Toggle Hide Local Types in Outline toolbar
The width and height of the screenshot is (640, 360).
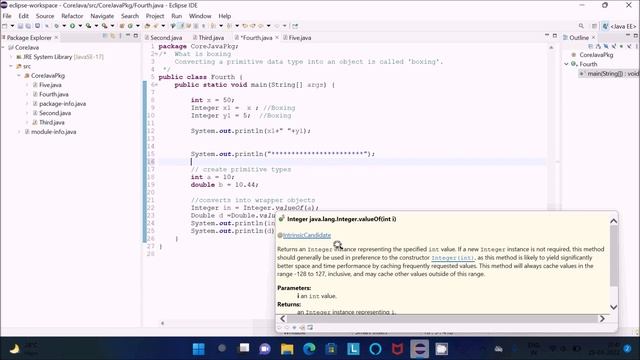(x=629, y=46)
